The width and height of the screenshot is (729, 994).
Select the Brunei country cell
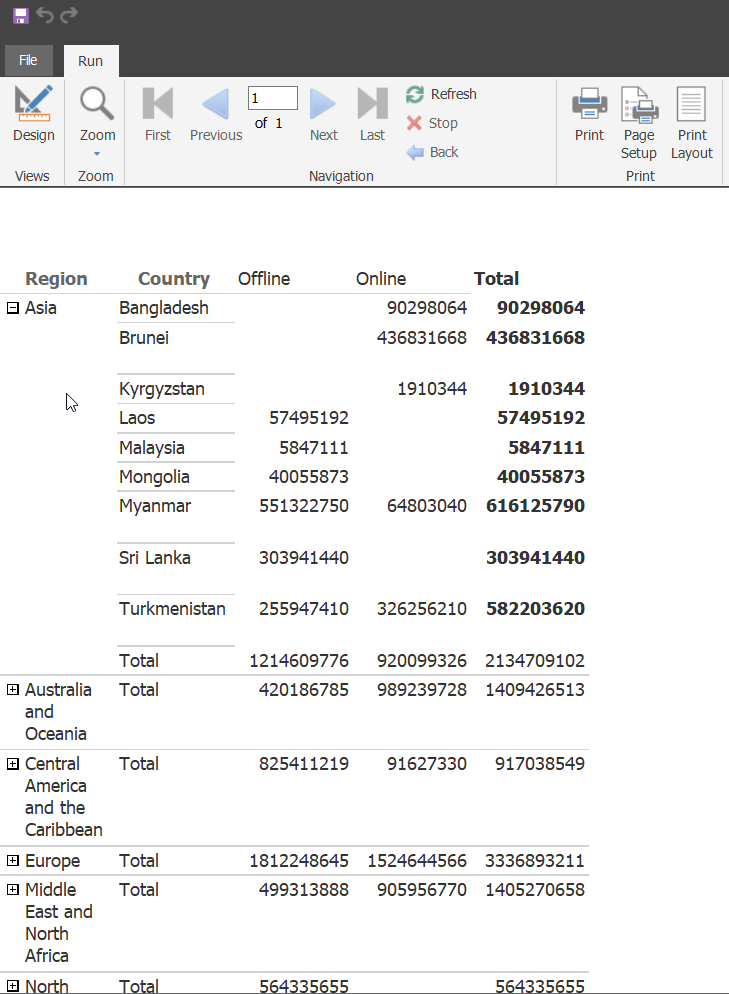coord(144,338)
